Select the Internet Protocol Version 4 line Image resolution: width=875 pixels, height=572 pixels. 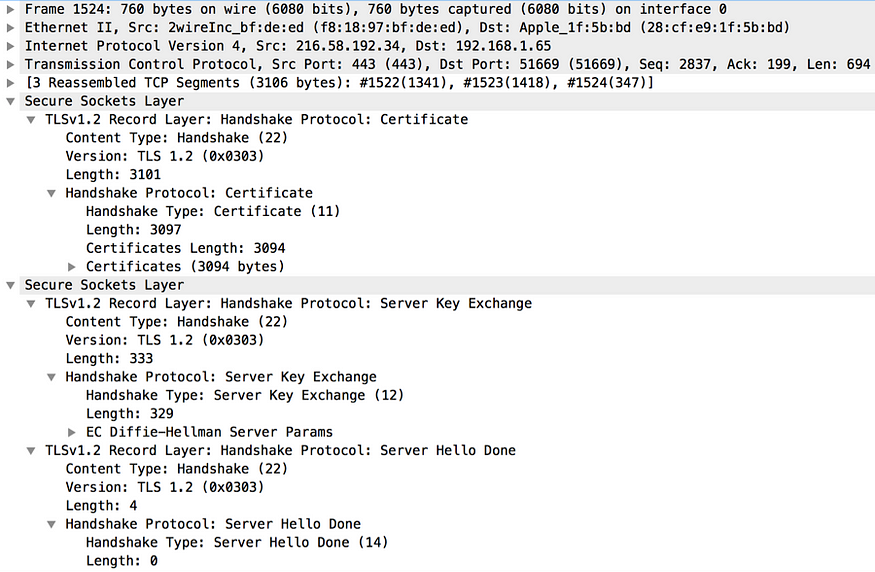coord(288,46)
